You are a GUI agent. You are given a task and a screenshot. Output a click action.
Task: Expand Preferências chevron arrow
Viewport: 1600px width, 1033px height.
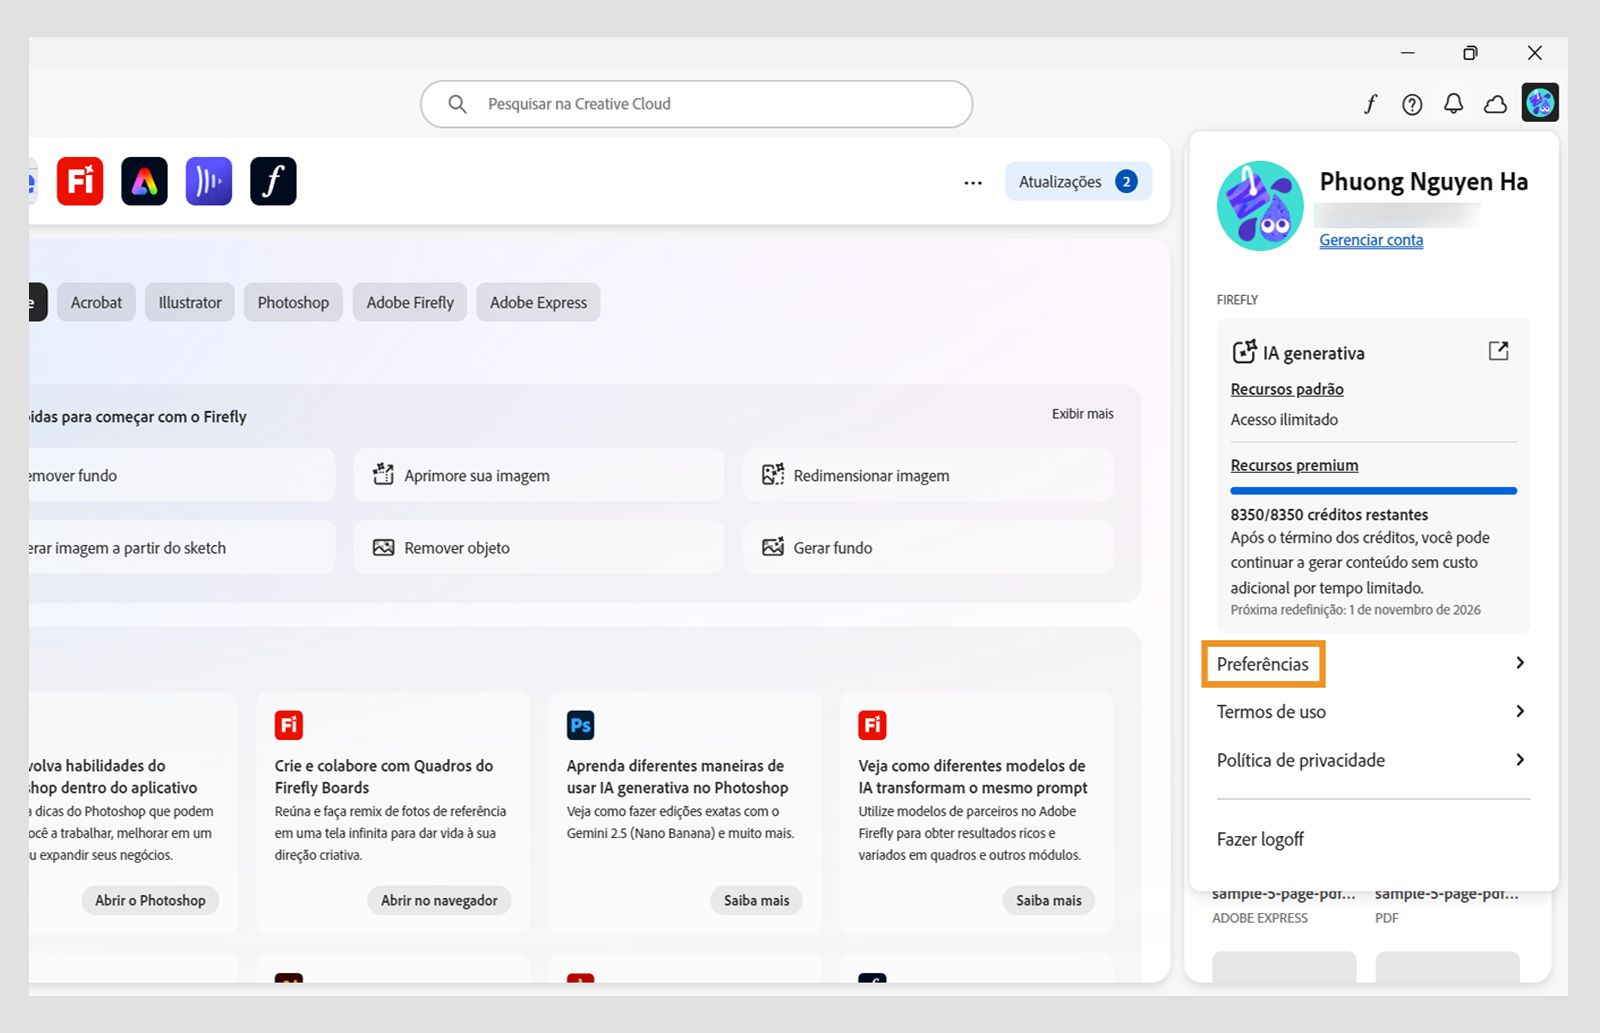click(x=1520, y=663)
